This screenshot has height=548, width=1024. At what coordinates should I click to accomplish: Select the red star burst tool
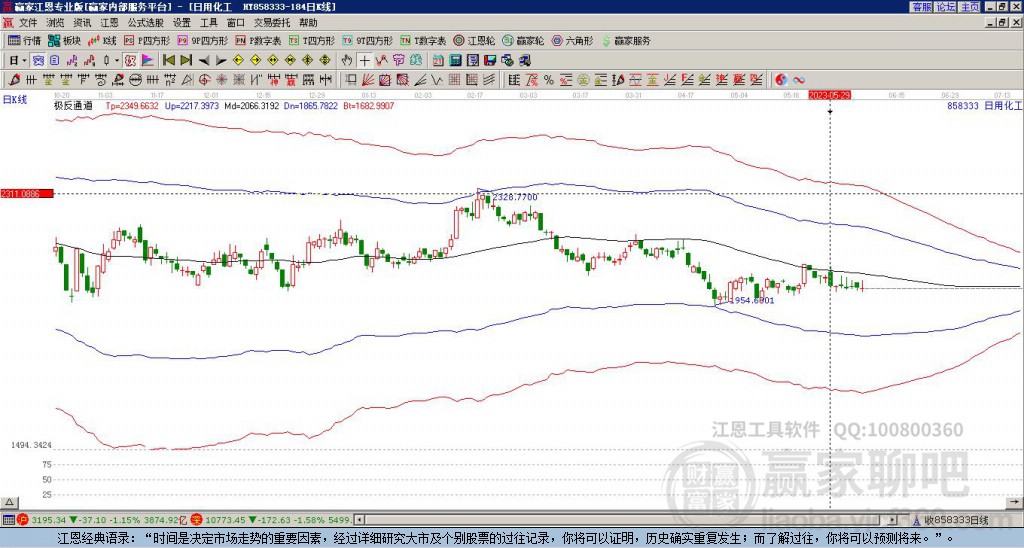222,80
